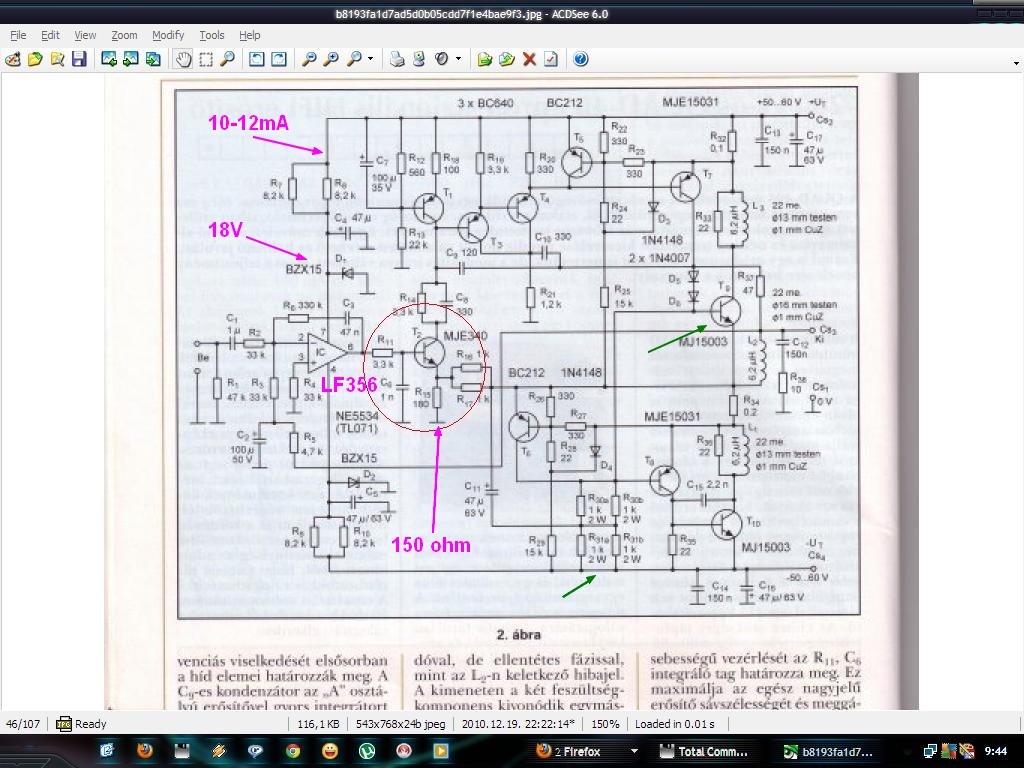Rotate image clockwise

[x=279, y=59]
